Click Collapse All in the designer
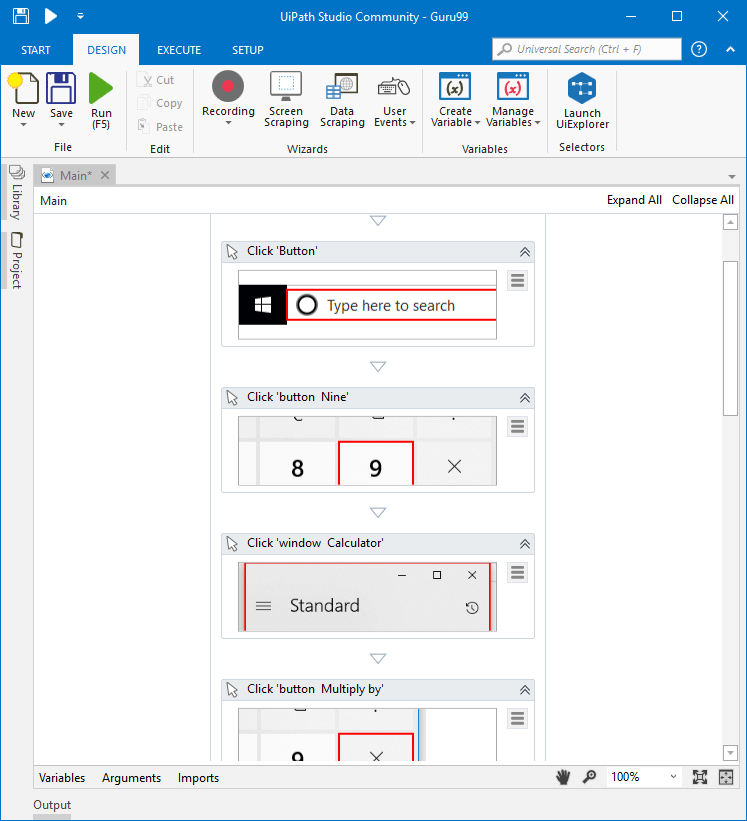 pyautogui.click(x=702, y=200)
